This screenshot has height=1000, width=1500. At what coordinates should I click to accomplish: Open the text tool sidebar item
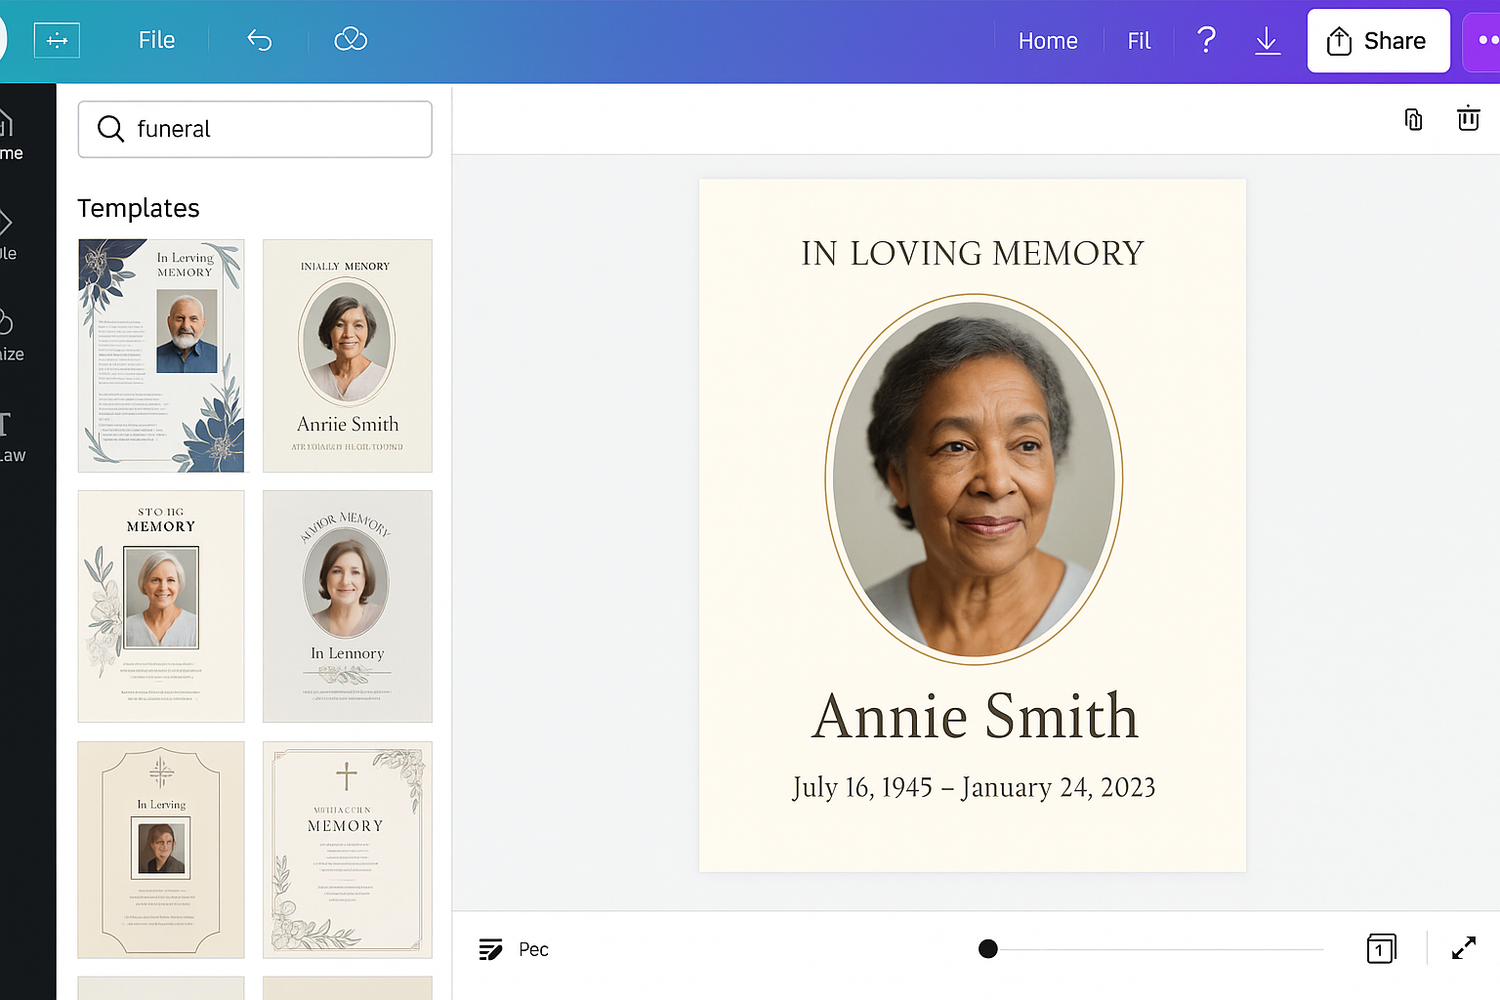coord(12,438)
